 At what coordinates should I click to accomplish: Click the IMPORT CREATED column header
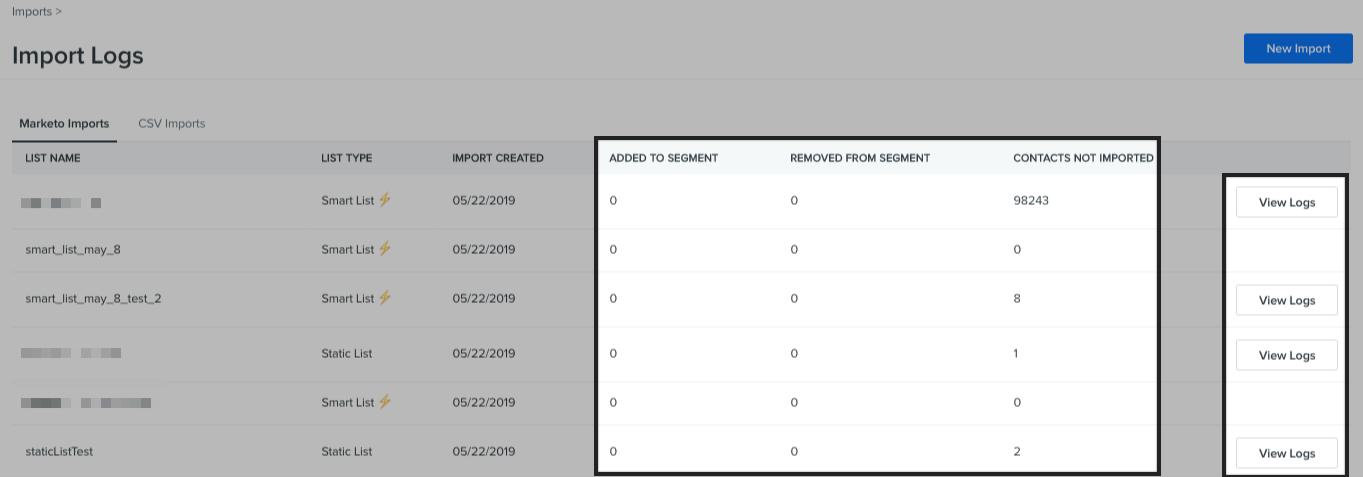point(498,158)
